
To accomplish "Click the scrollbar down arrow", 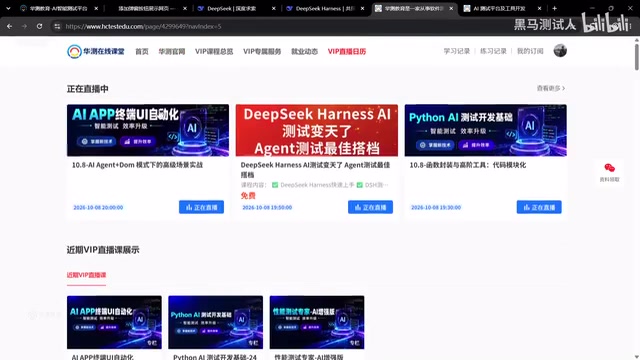I will click(x=636, y=357).
